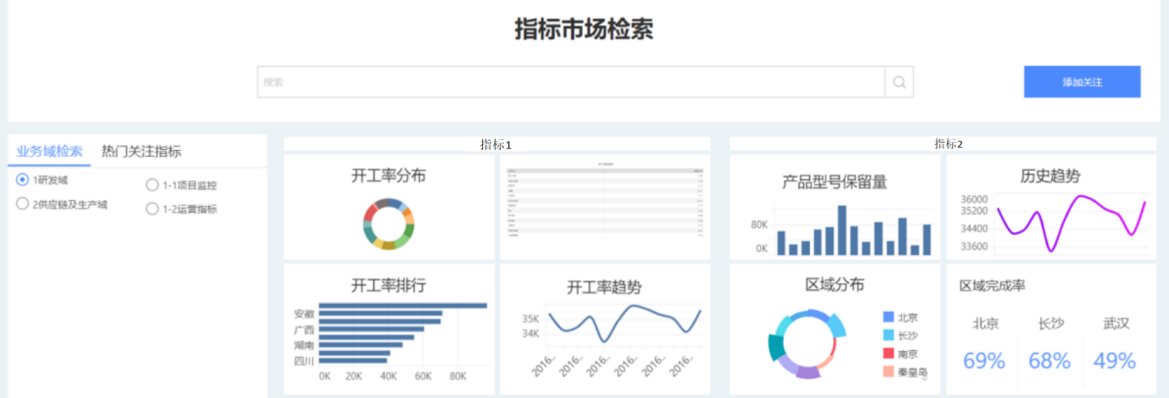
Task: Click the 长沙 cyan legend swatch
Action: [x=888, y=335]
